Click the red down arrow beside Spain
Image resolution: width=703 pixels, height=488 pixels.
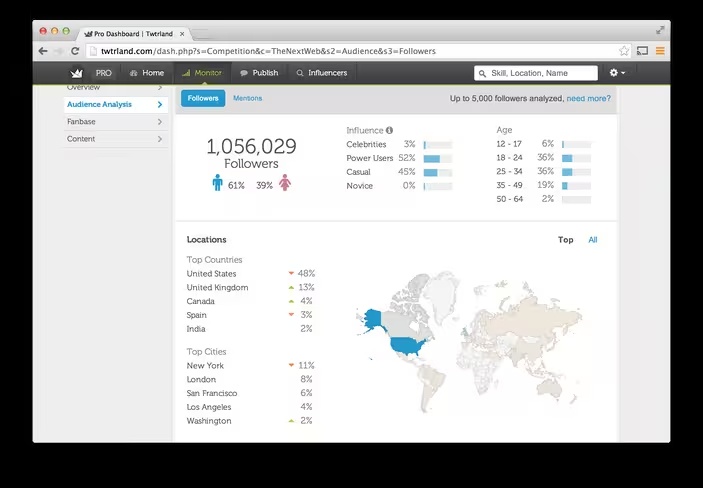pos(291,314)
